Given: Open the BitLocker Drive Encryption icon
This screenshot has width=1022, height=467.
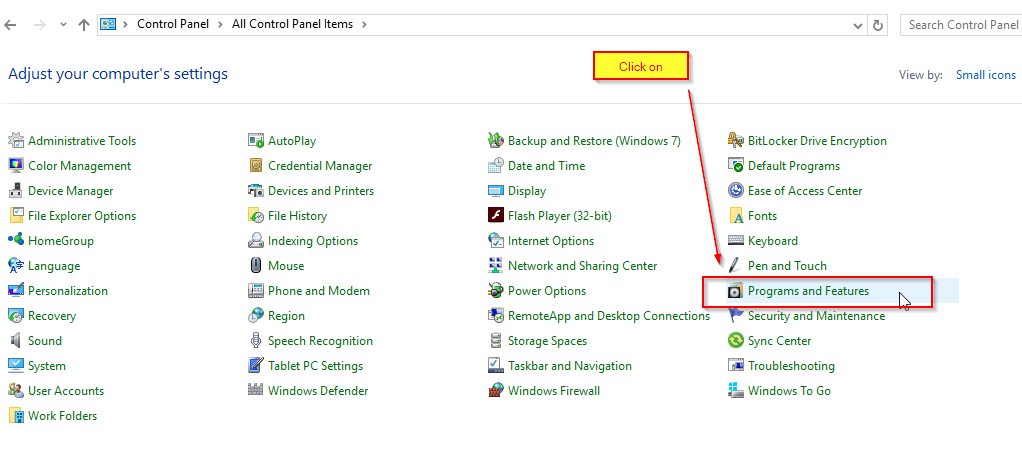Looking at the screenshot, I should (736, 141).
